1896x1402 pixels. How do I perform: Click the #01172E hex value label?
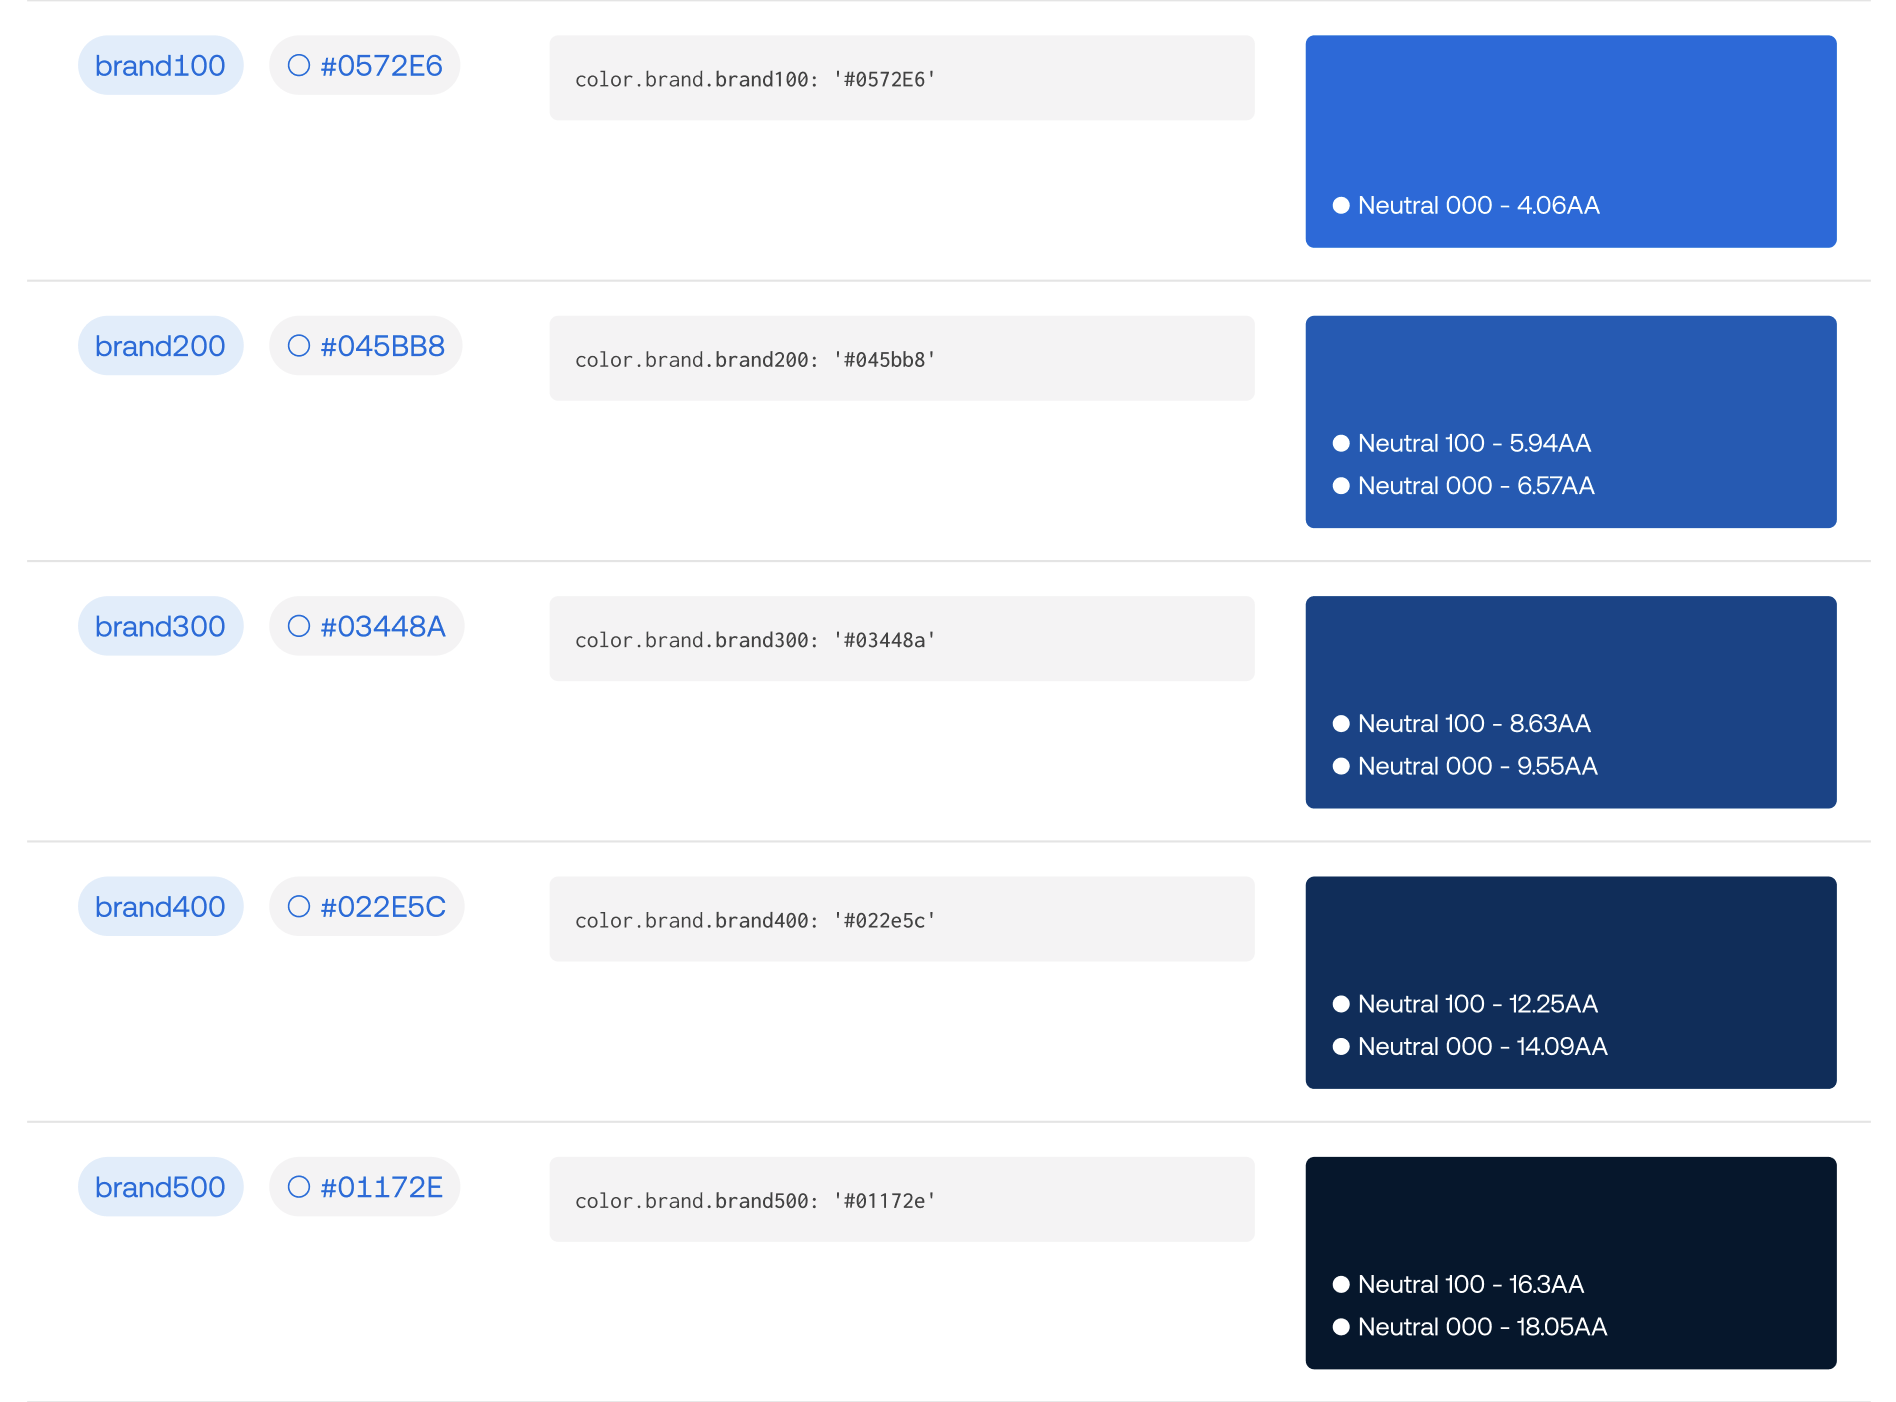(x=382, y=1187)
